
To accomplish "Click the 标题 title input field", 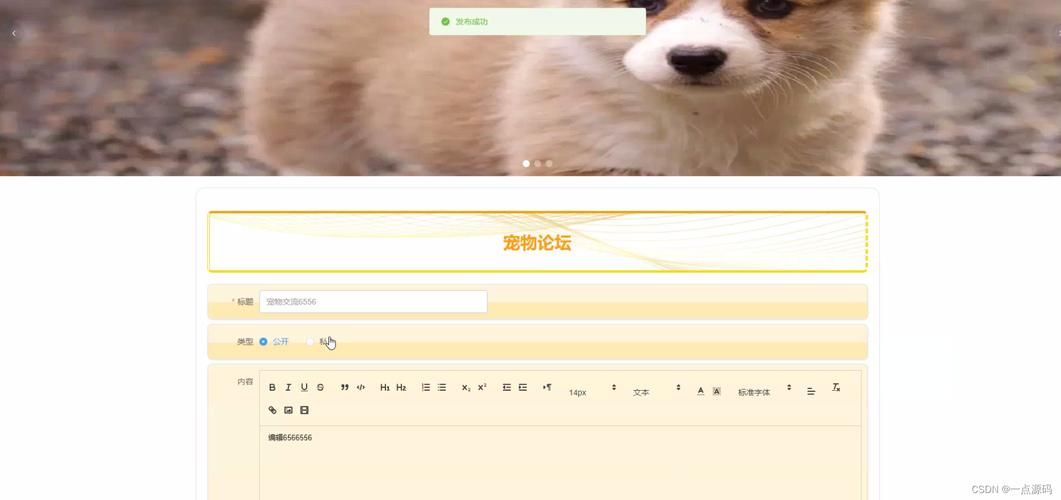I will [x=373, y=302].
